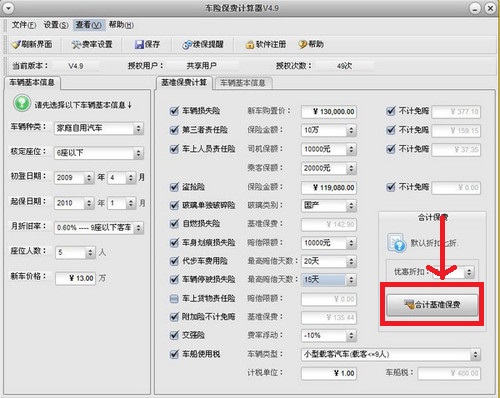Click the 合计基准保费 button
Screen dimensions: 500x398
pos(432,305)
